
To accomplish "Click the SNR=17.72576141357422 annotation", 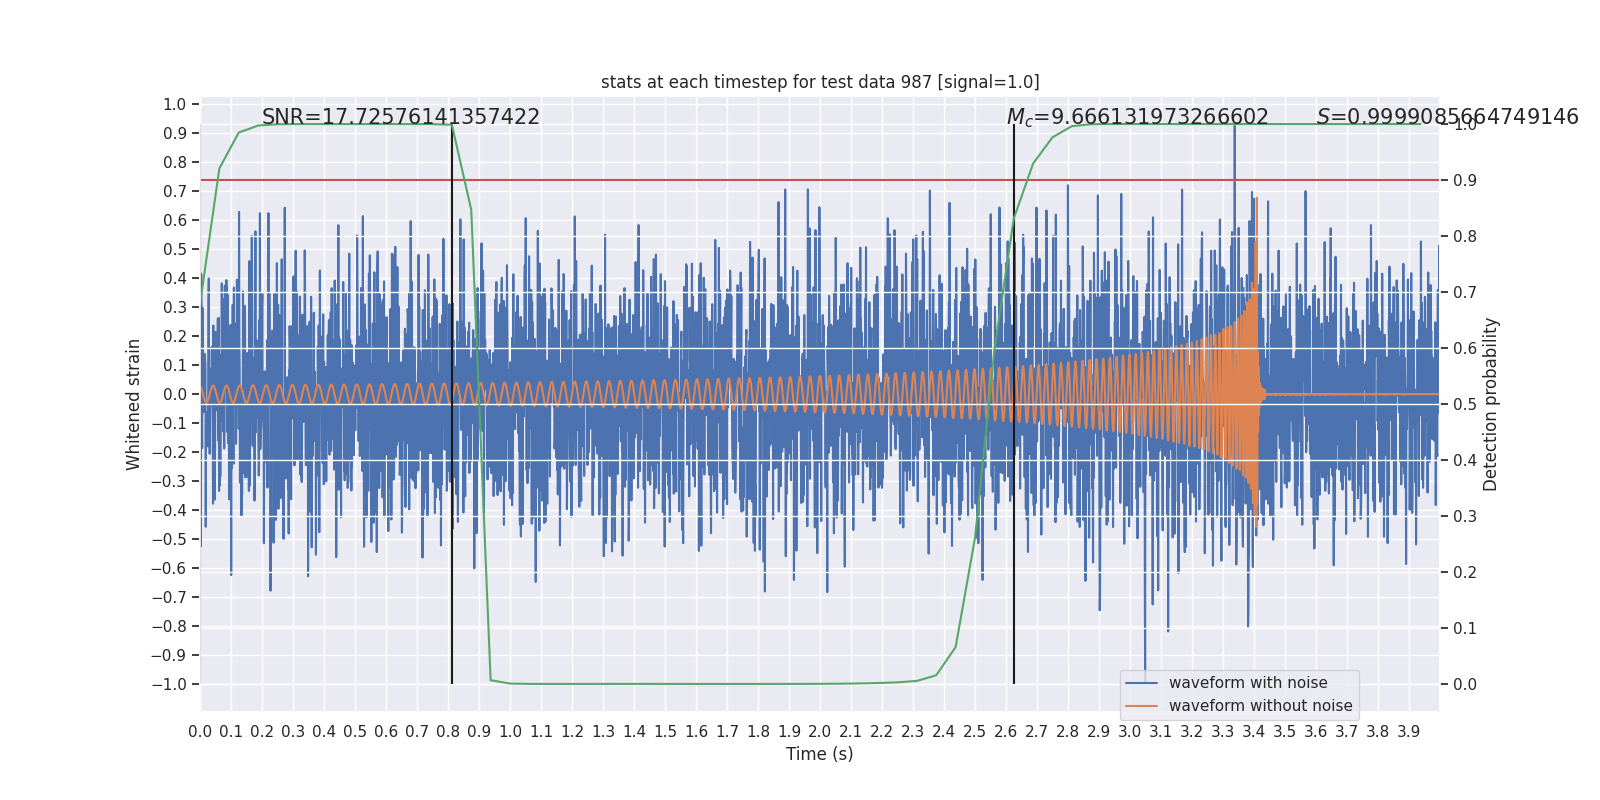I will click(400, 117).
